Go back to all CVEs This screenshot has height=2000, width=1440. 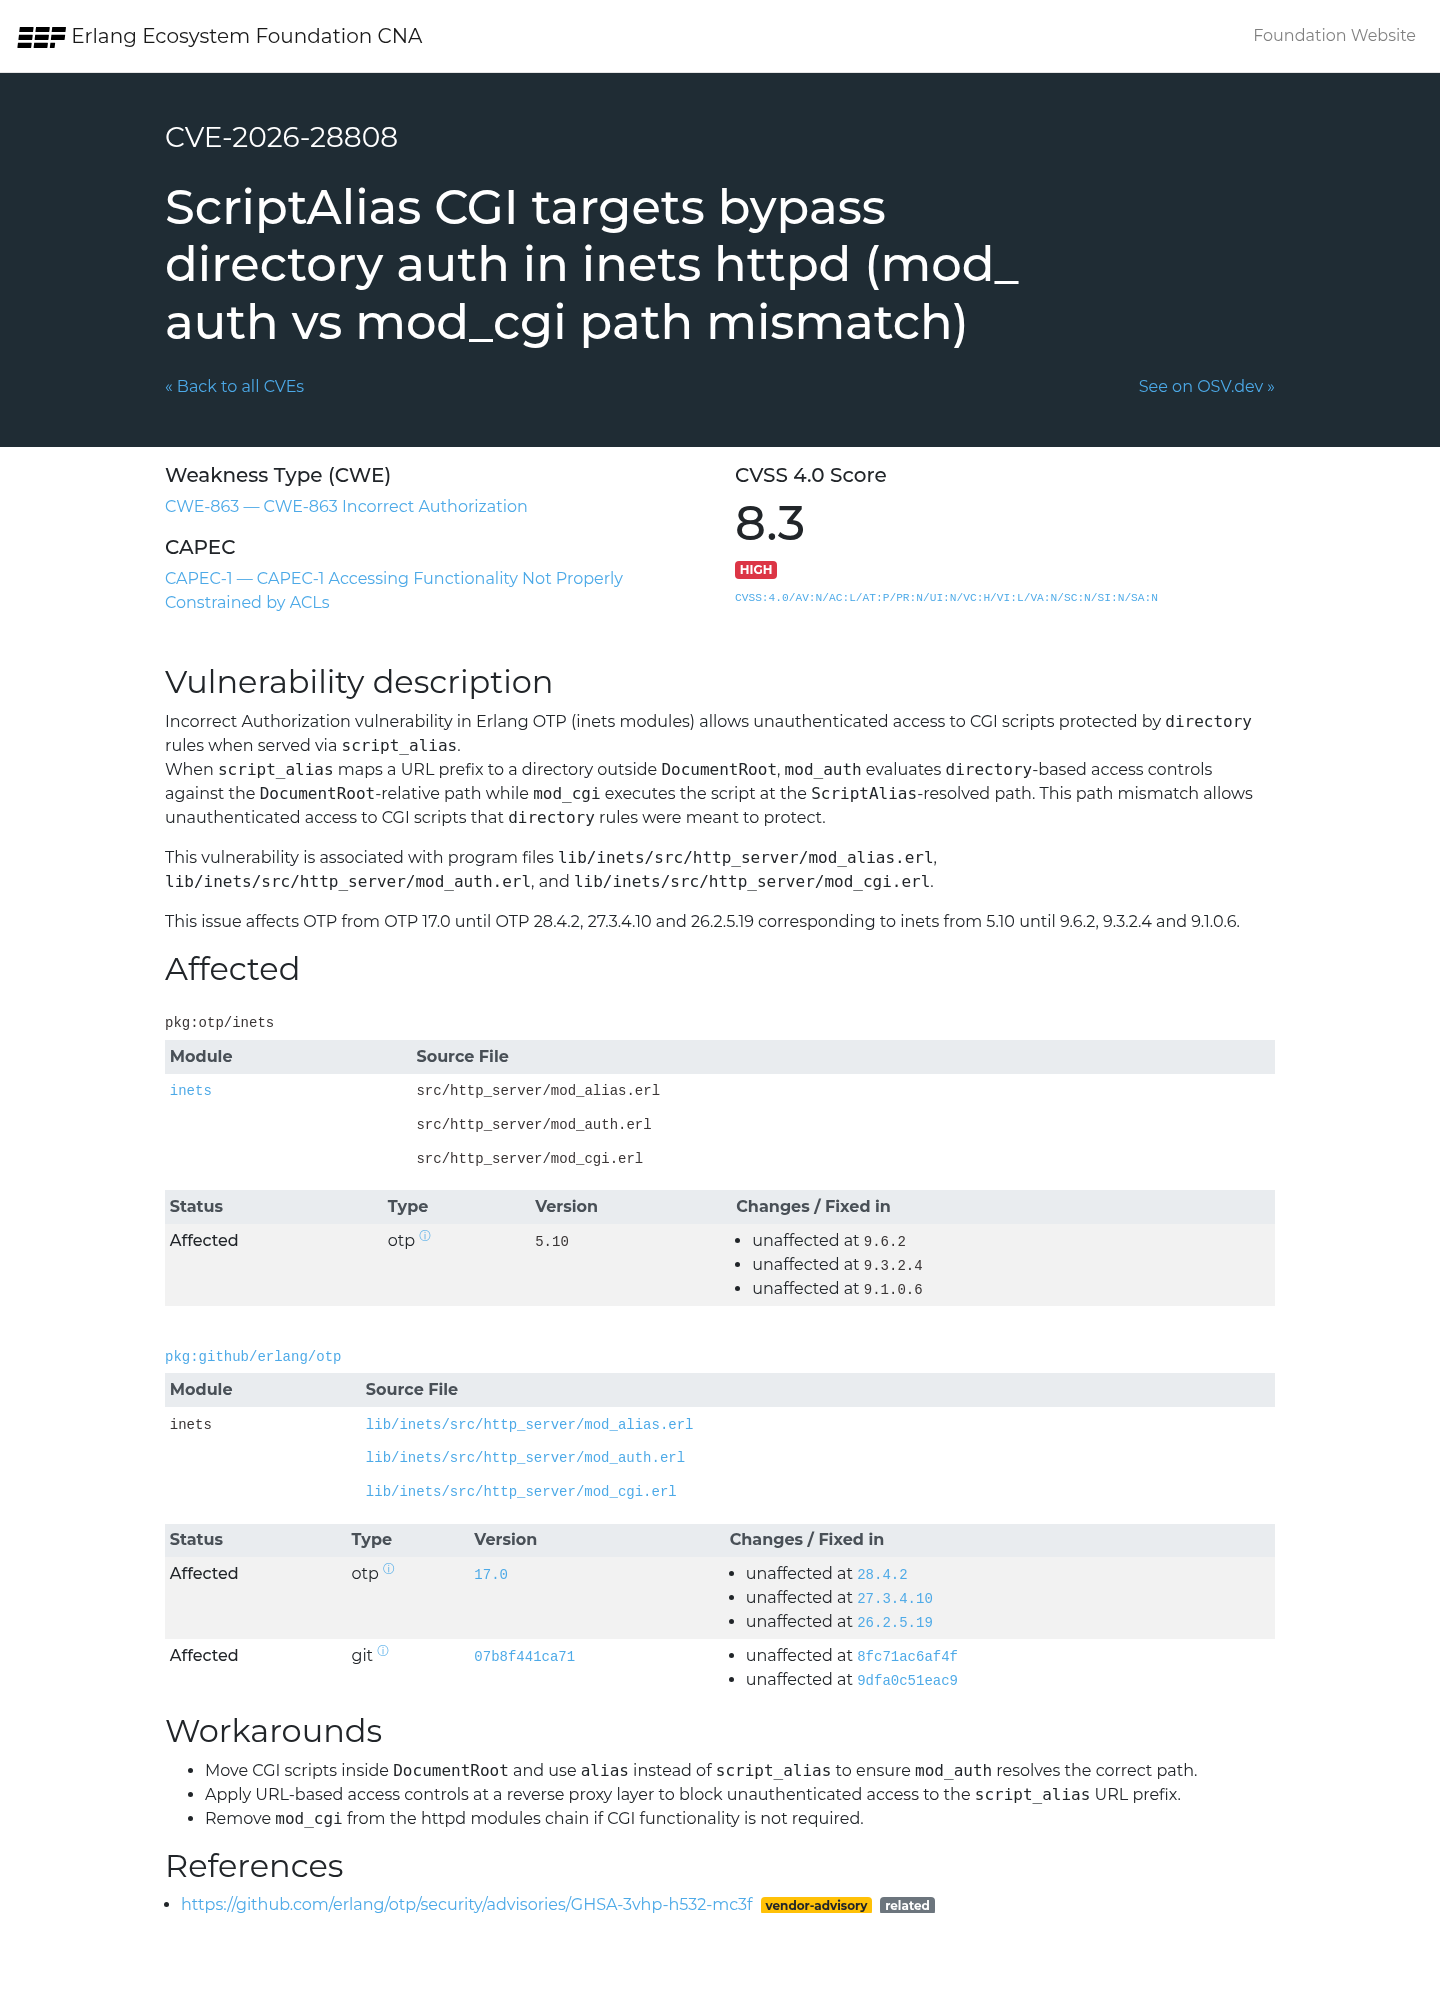click(x=235, y=386)
